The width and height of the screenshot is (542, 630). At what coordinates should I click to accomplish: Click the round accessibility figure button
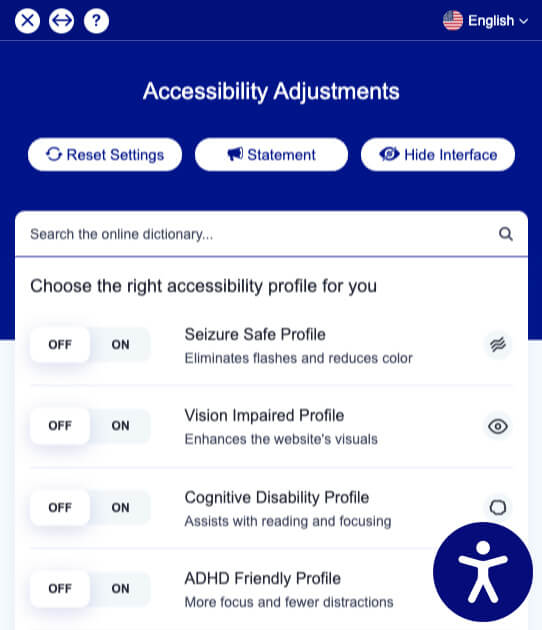(483, 572)
